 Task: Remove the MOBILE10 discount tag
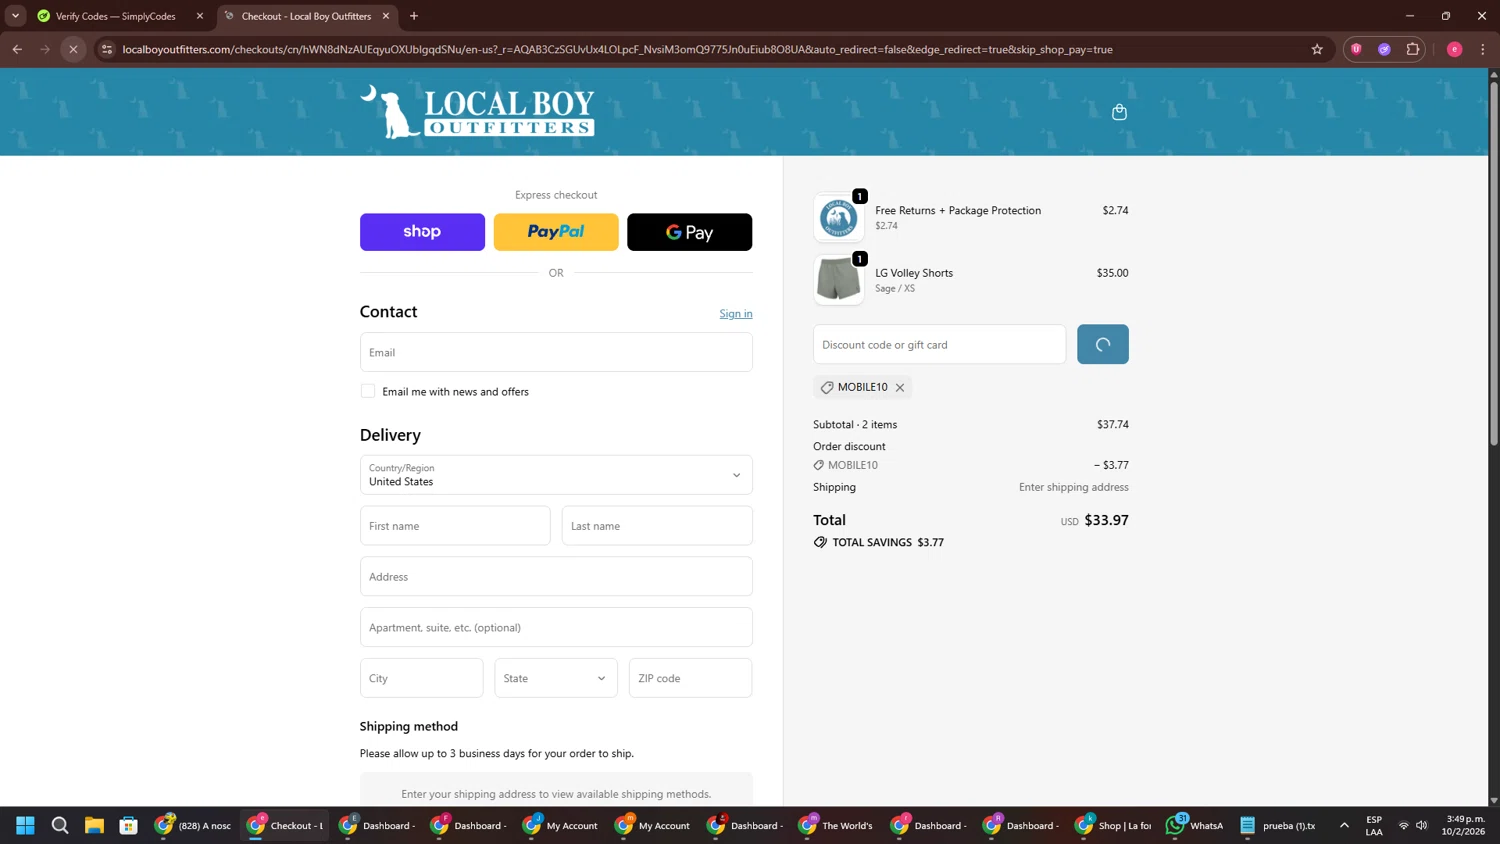(900, 388)
